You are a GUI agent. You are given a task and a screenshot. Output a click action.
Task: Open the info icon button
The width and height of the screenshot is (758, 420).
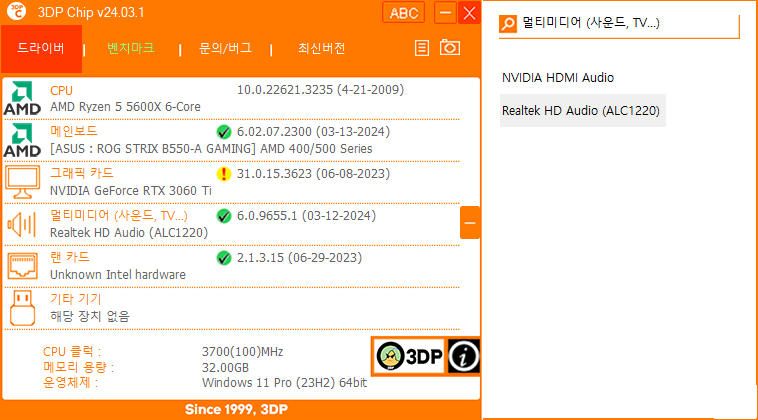pos(463,355)
